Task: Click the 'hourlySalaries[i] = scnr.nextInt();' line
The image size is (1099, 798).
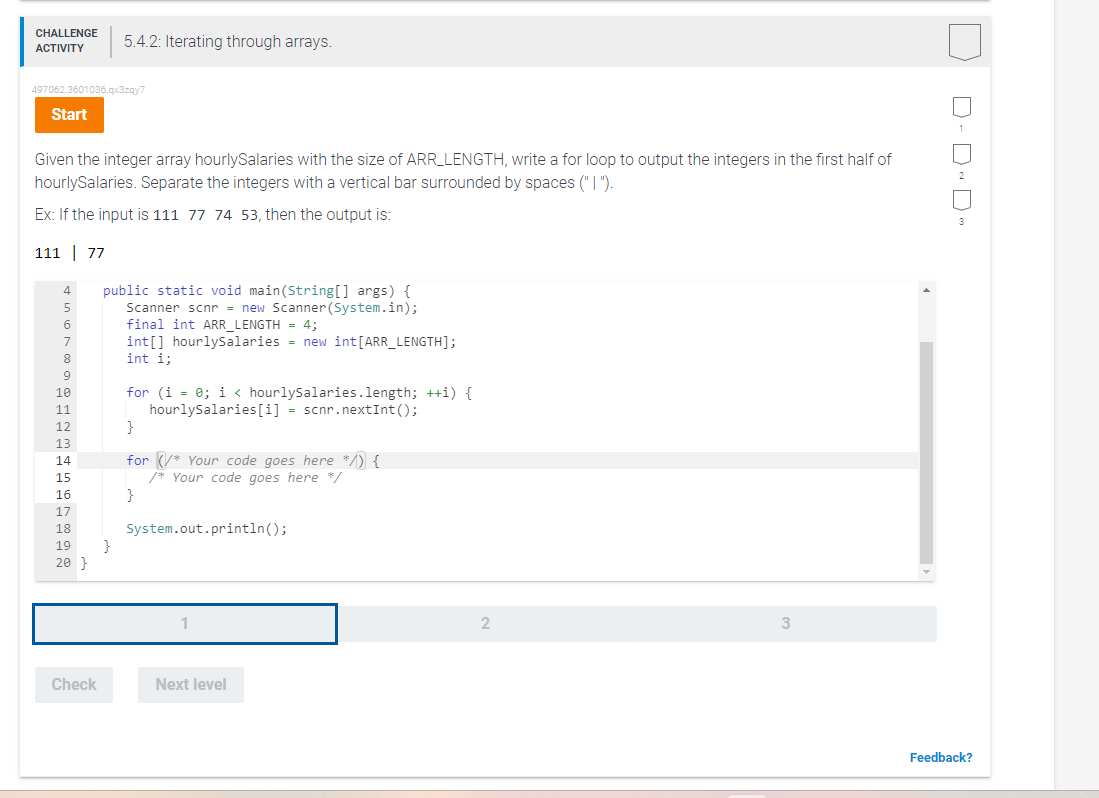Action: 283,410
